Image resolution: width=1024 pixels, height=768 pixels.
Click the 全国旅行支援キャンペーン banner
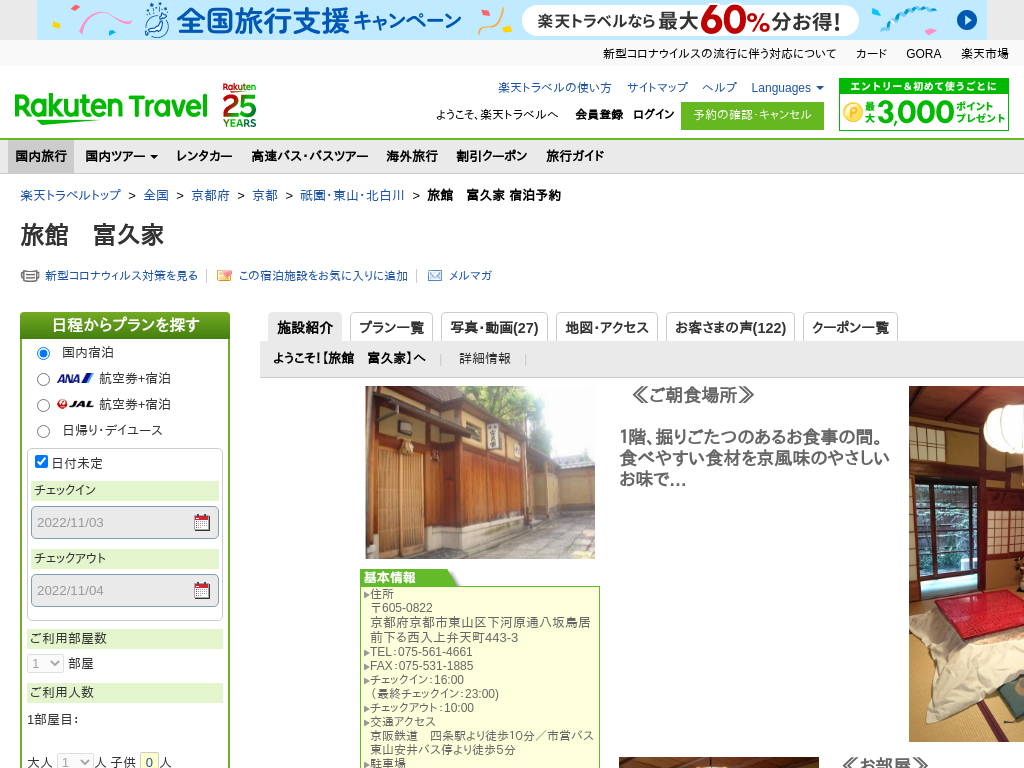point(512,20)
